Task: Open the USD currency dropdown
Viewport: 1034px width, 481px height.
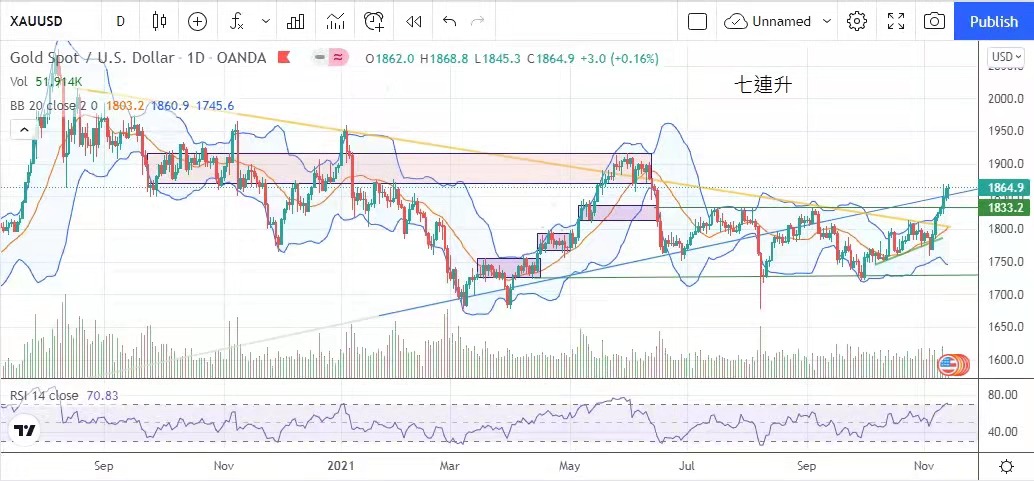Action: 1003,57
